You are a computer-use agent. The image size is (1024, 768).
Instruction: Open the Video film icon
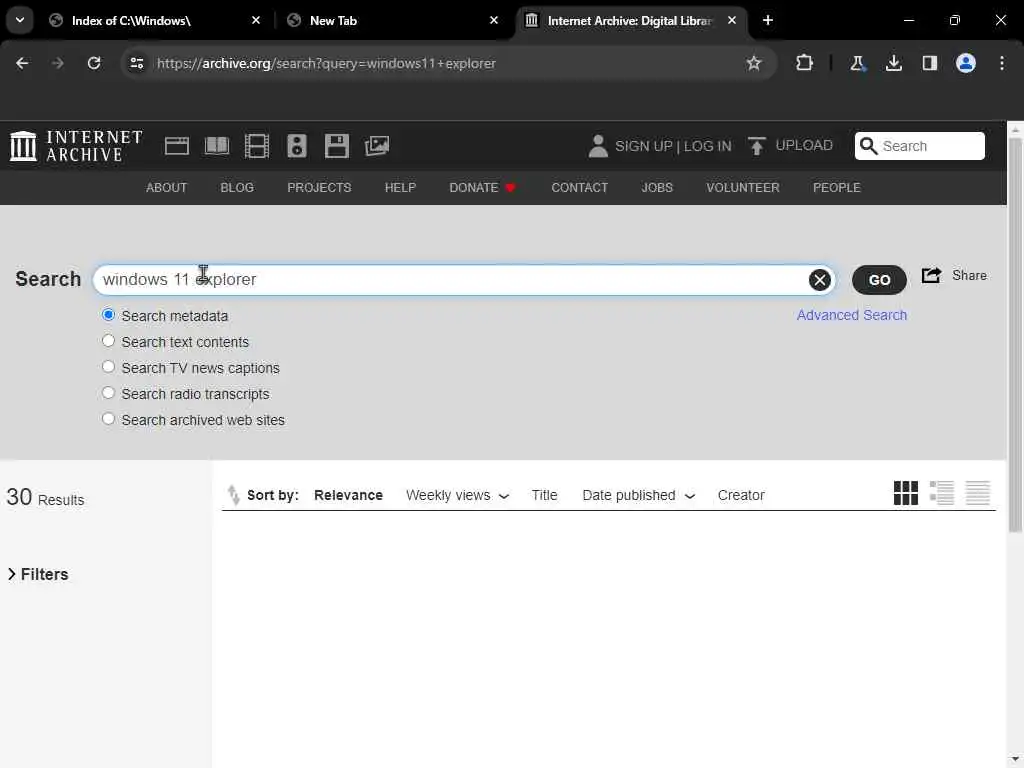[x=257, y=146]
